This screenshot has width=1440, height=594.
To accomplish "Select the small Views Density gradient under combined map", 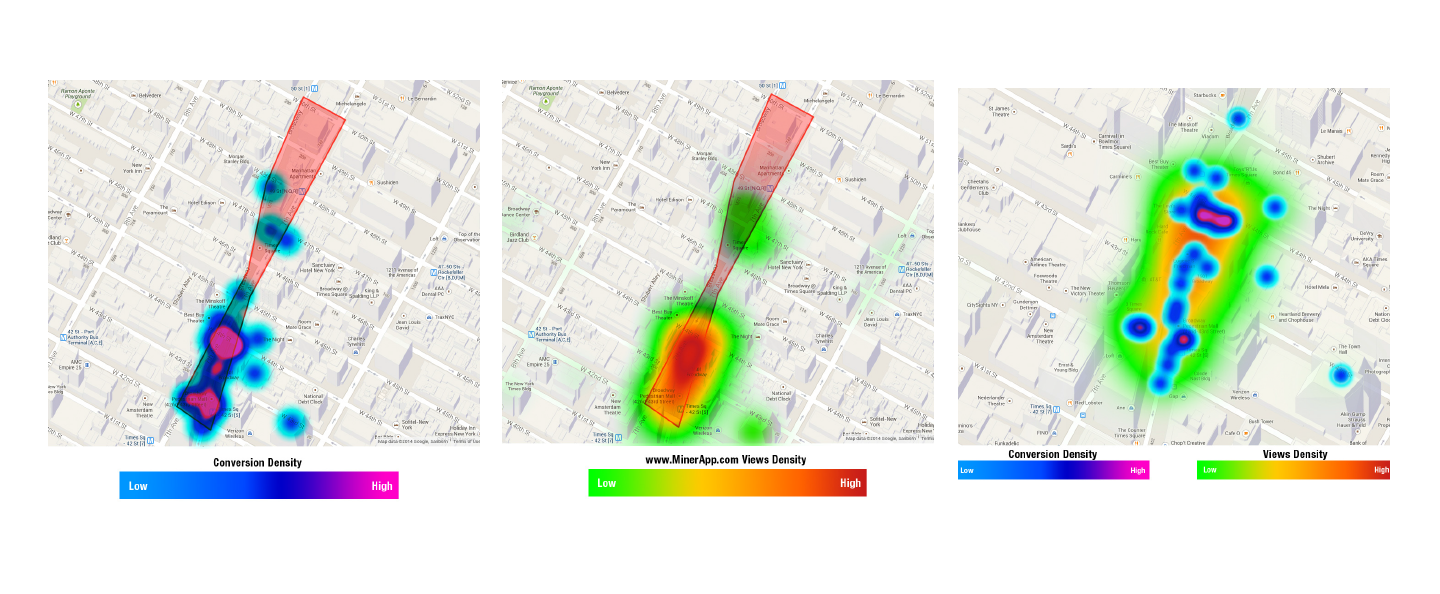I will 1293,470.
